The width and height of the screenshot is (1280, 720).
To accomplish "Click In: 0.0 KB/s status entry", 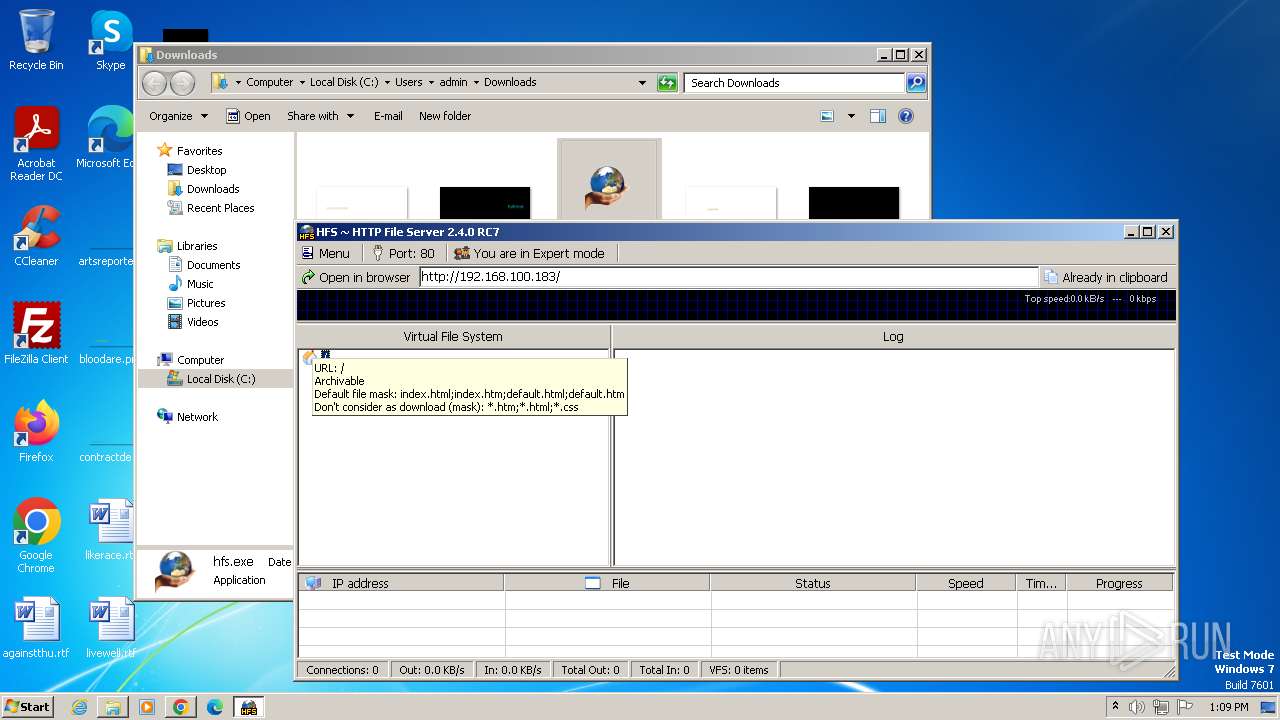I will (512, 670).
